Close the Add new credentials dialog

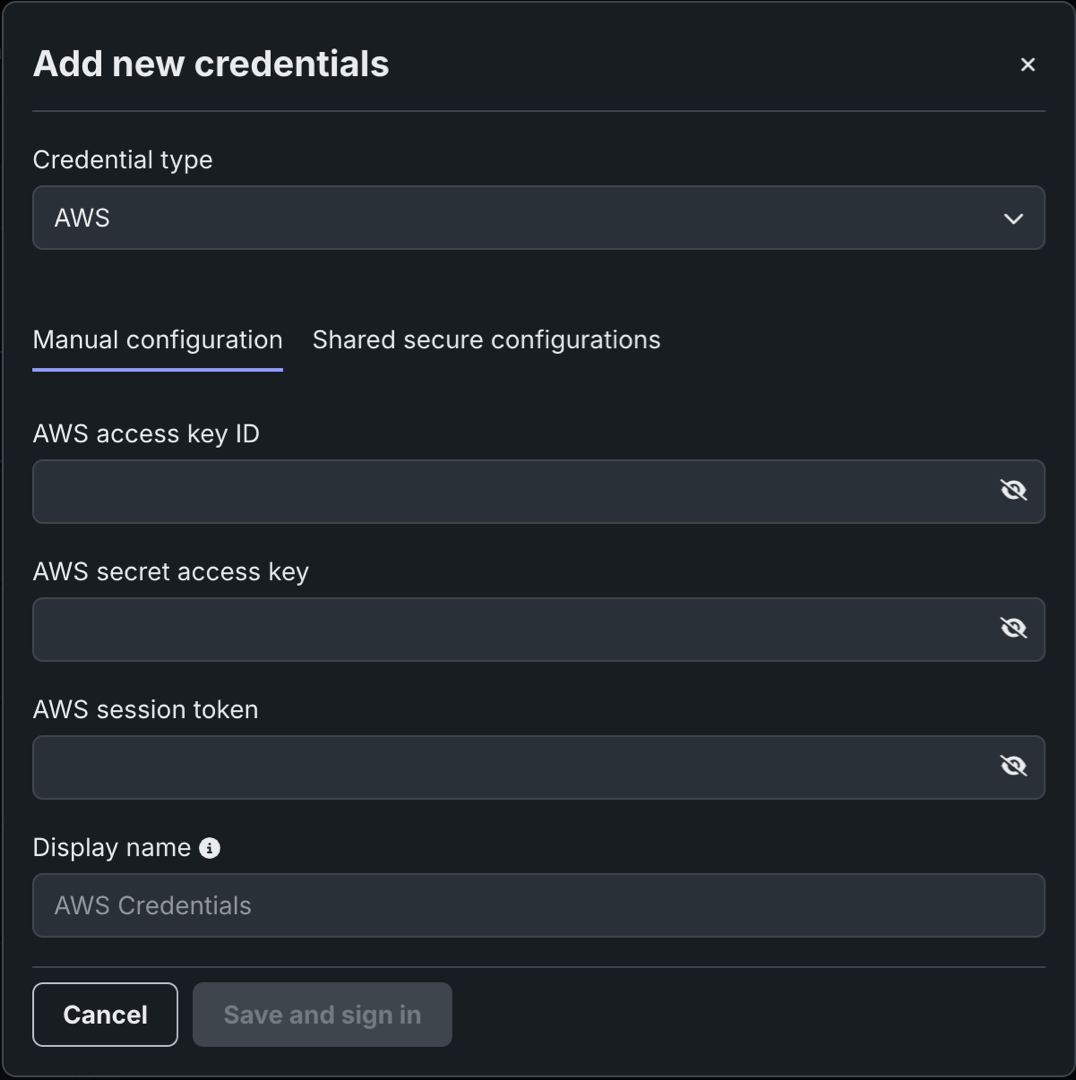coord(1027,65)
